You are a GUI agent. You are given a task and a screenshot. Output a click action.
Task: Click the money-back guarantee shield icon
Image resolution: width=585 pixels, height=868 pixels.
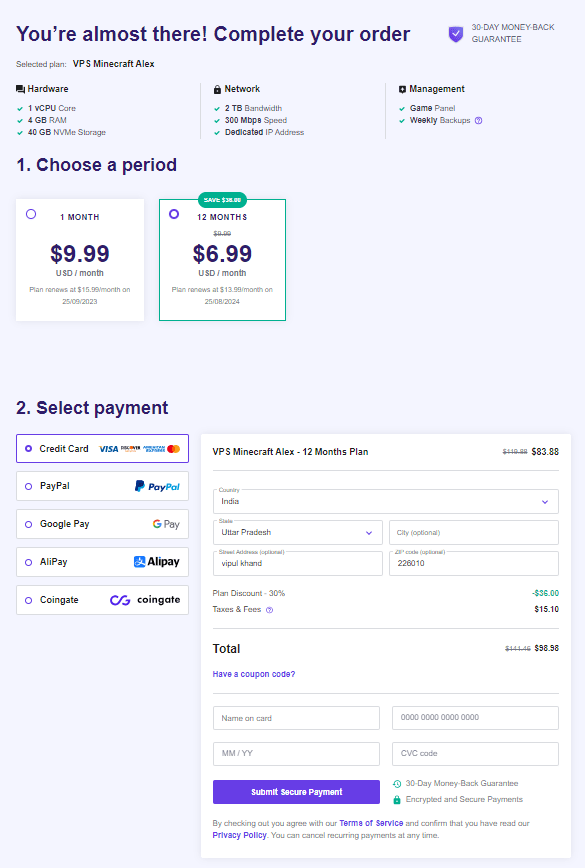click(x=455, y=33)
